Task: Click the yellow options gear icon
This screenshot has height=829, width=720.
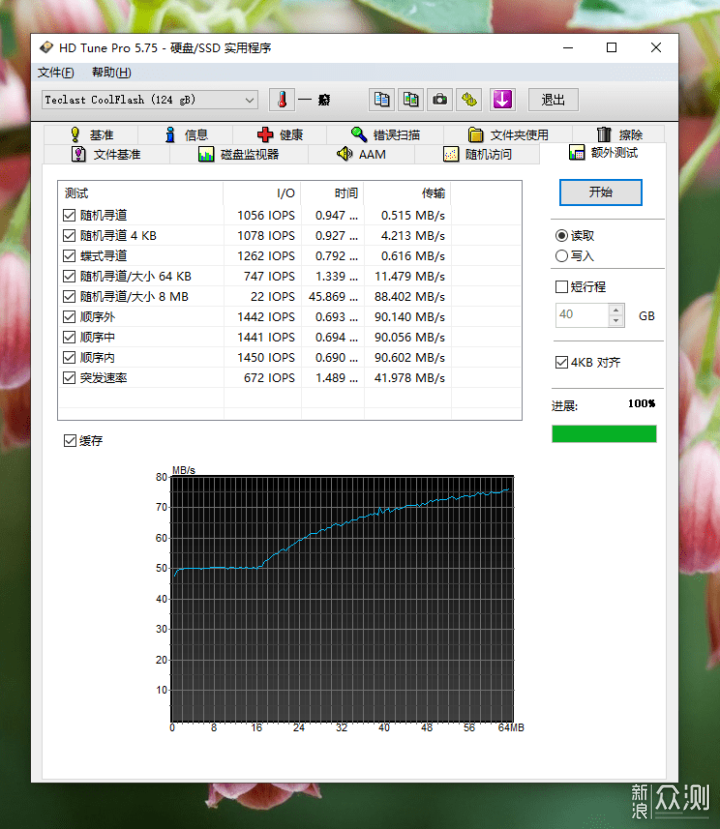Action: pos(468,99)
